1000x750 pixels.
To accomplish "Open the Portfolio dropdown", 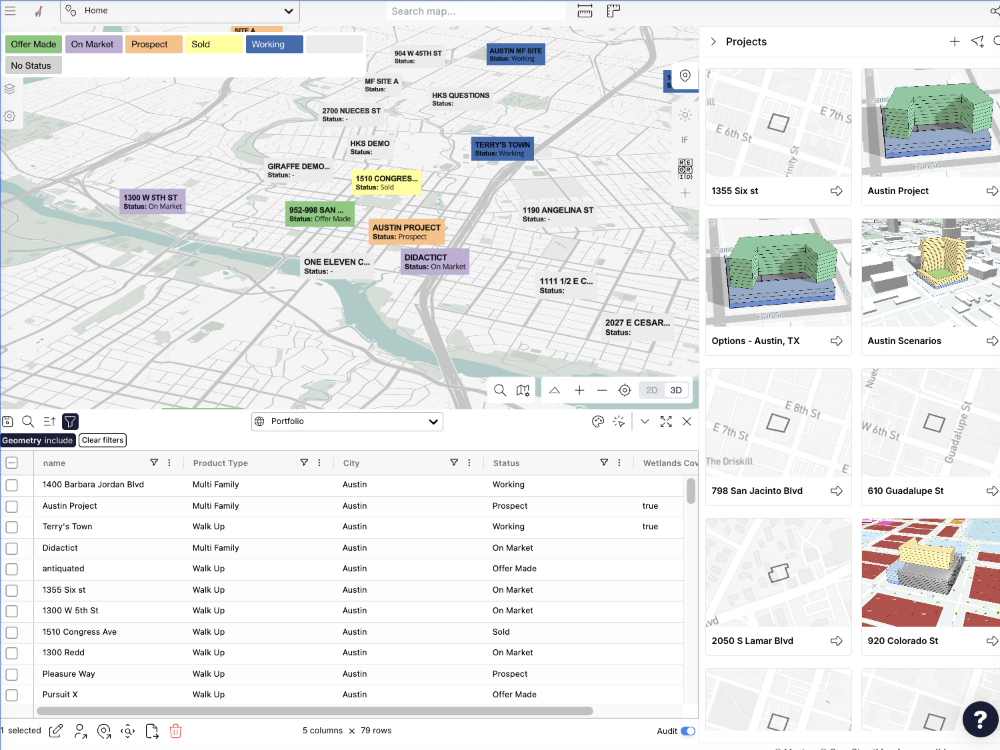I will pyautogui.click(x=346, y=421).
